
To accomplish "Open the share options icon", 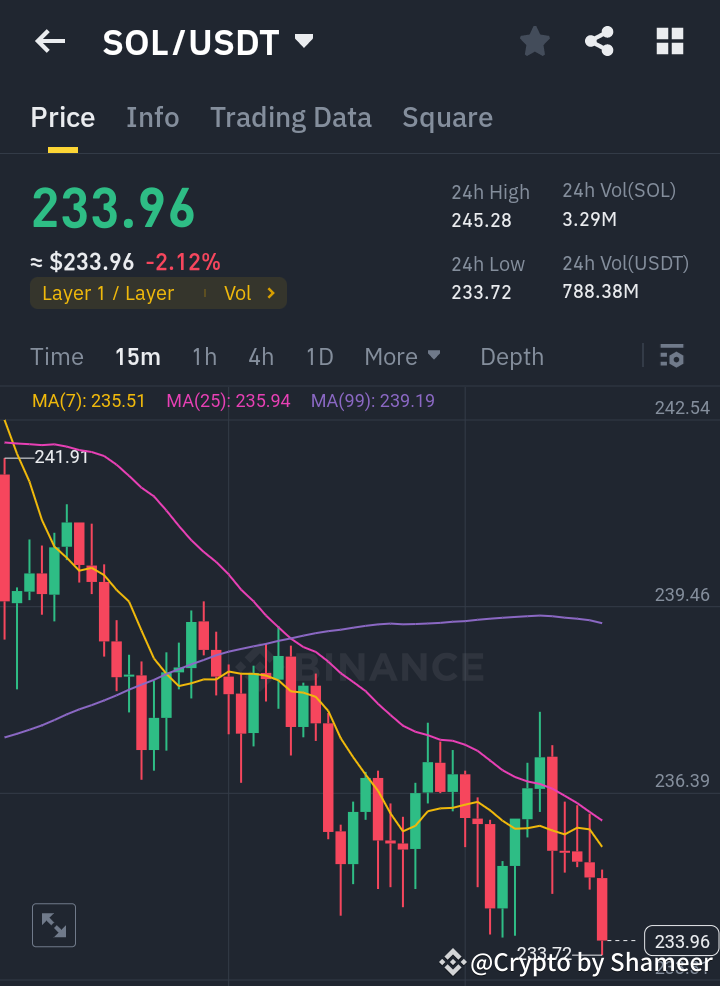I will coord(599,41).
